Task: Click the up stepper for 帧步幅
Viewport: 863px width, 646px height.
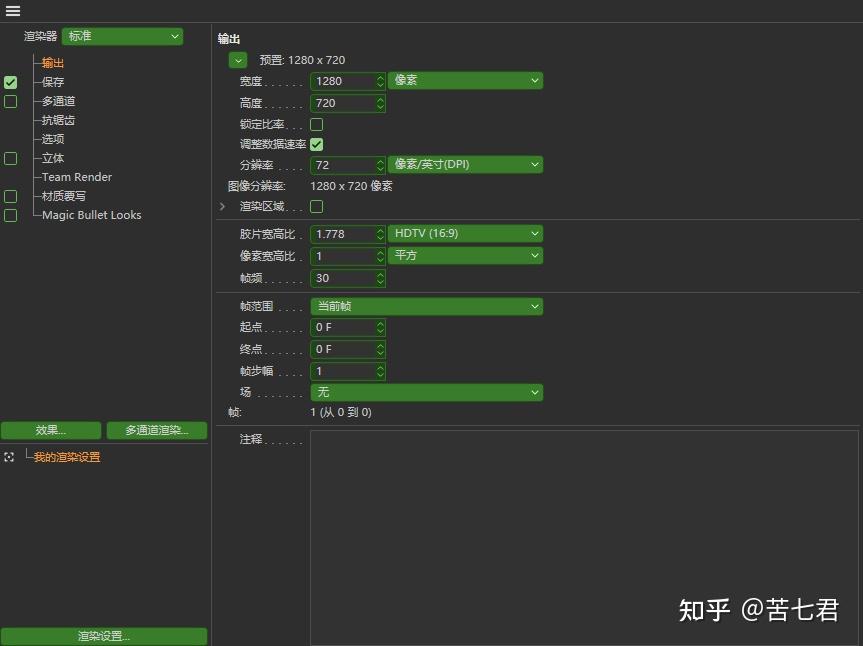Action: (x=379, y=367)
